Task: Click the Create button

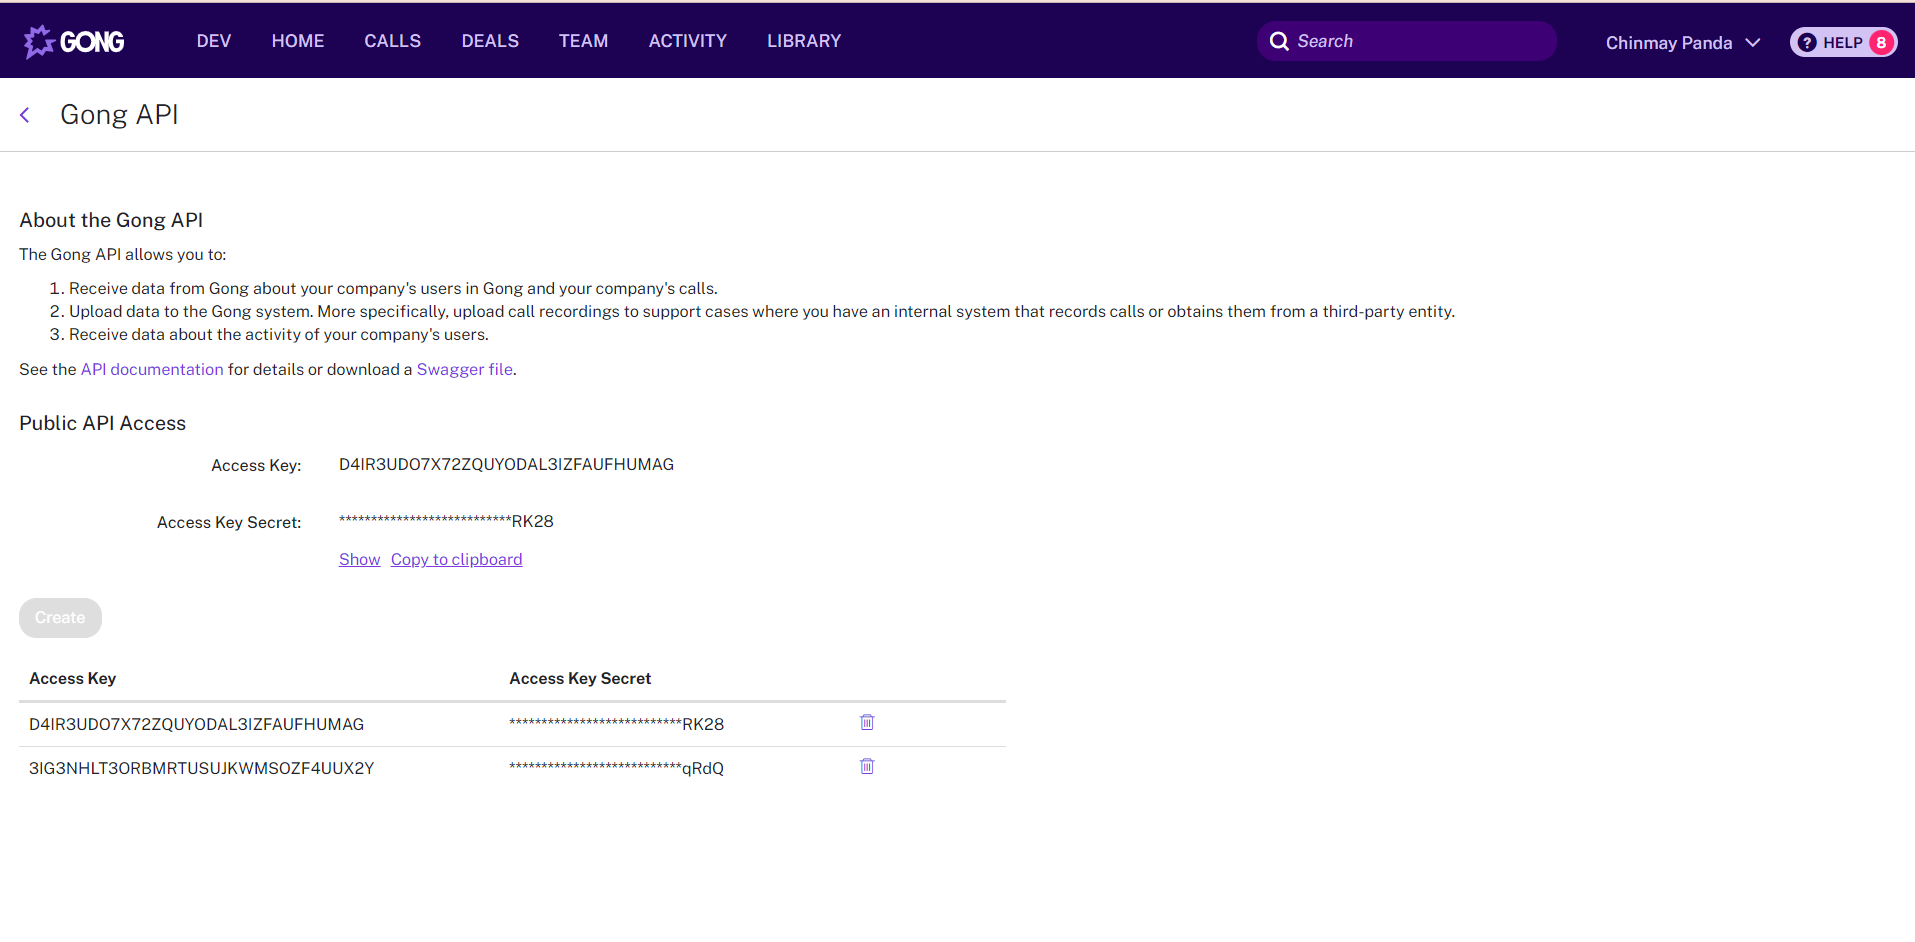Action: pos(60,618)
